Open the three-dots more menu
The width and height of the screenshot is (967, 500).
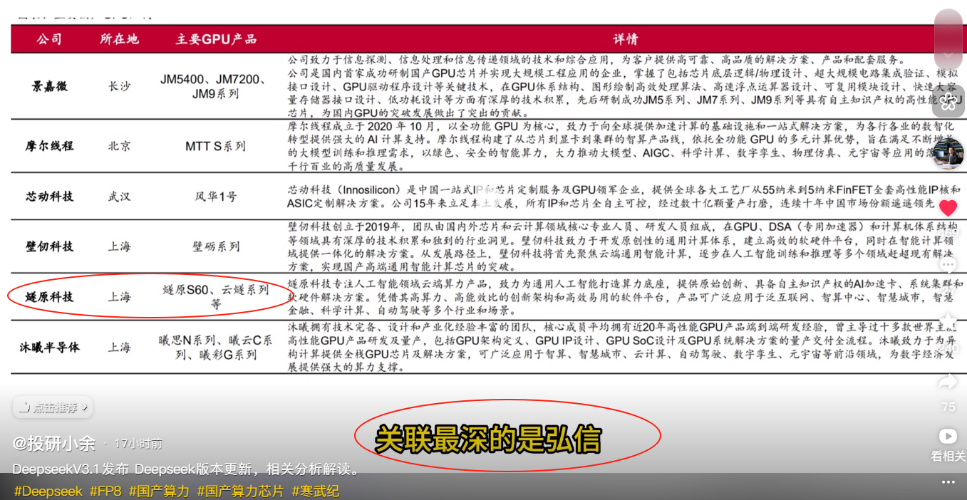pos(948,482)
